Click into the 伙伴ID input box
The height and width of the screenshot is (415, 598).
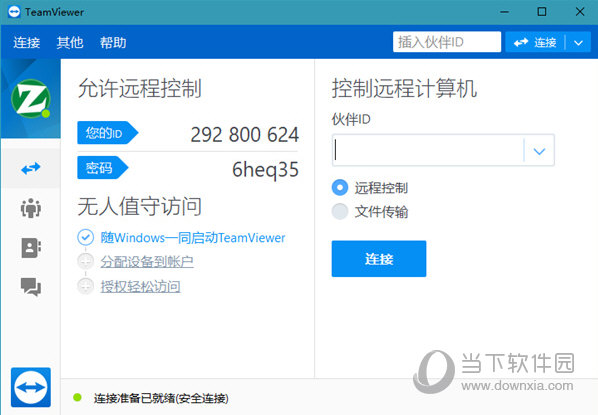tap(429, 150)
